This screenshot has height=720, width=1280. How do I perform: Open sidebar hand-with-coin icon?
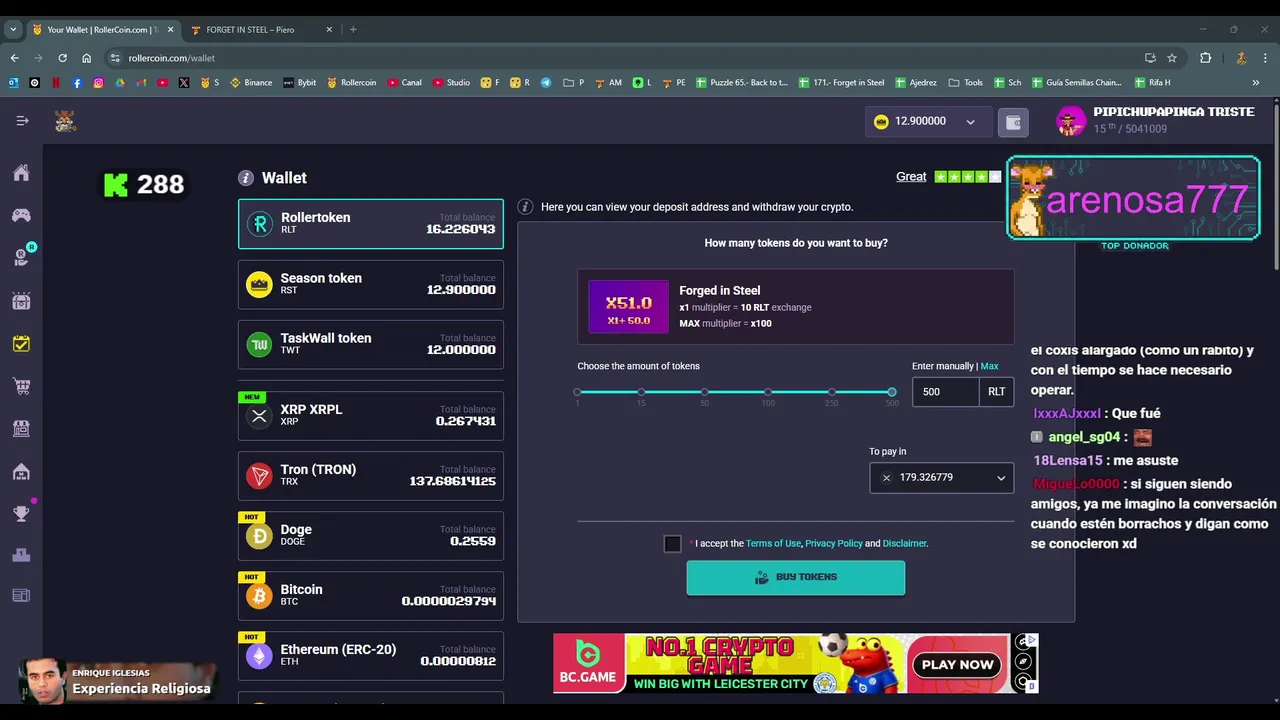tap(21, 257)
